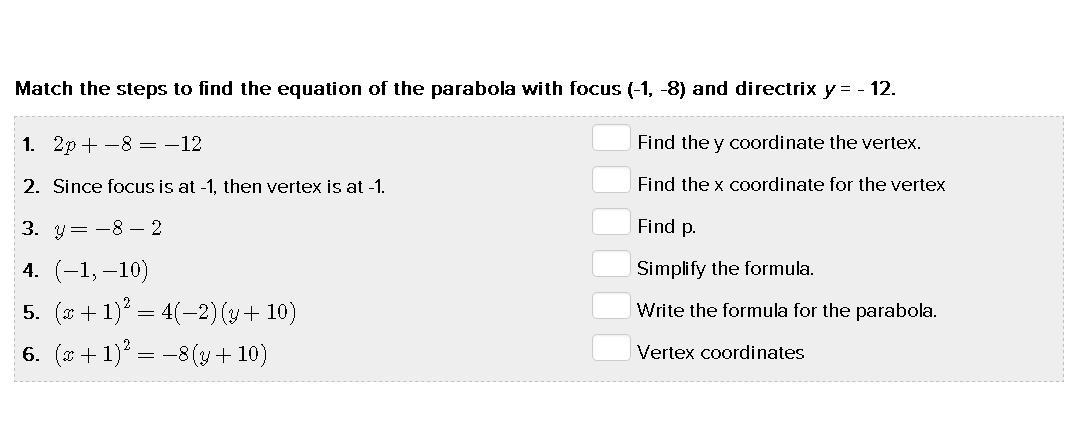Click the number 1. list marker
Viewport: 1078px width, 429px height.
(28, 144)
